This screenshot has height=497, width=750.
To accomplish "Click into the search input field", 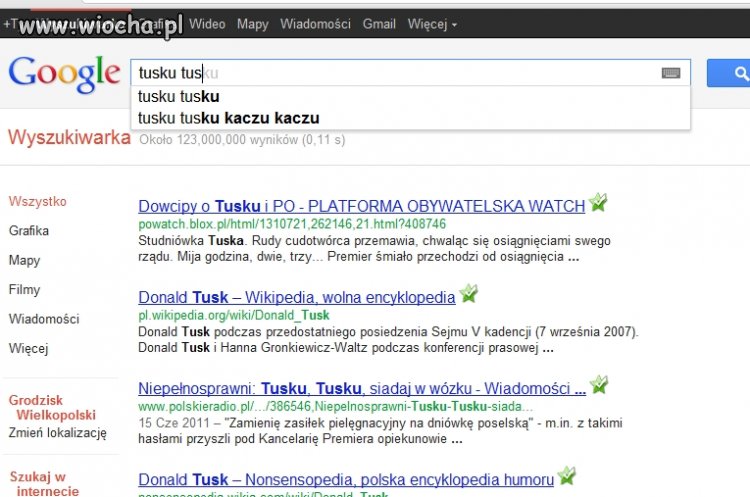I will pos(410,73).
